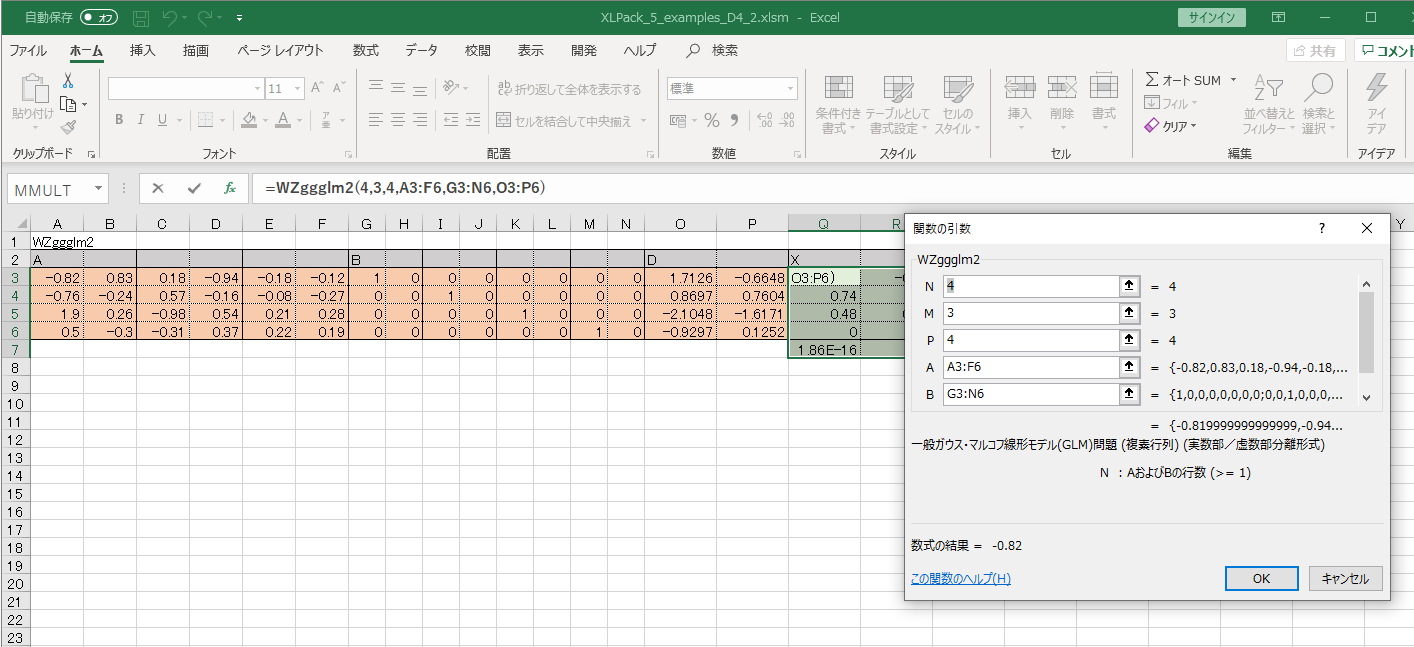Click into the M argument input field
The height and width of the screenshot is (647, 1414).
[x=1030, y=313]
